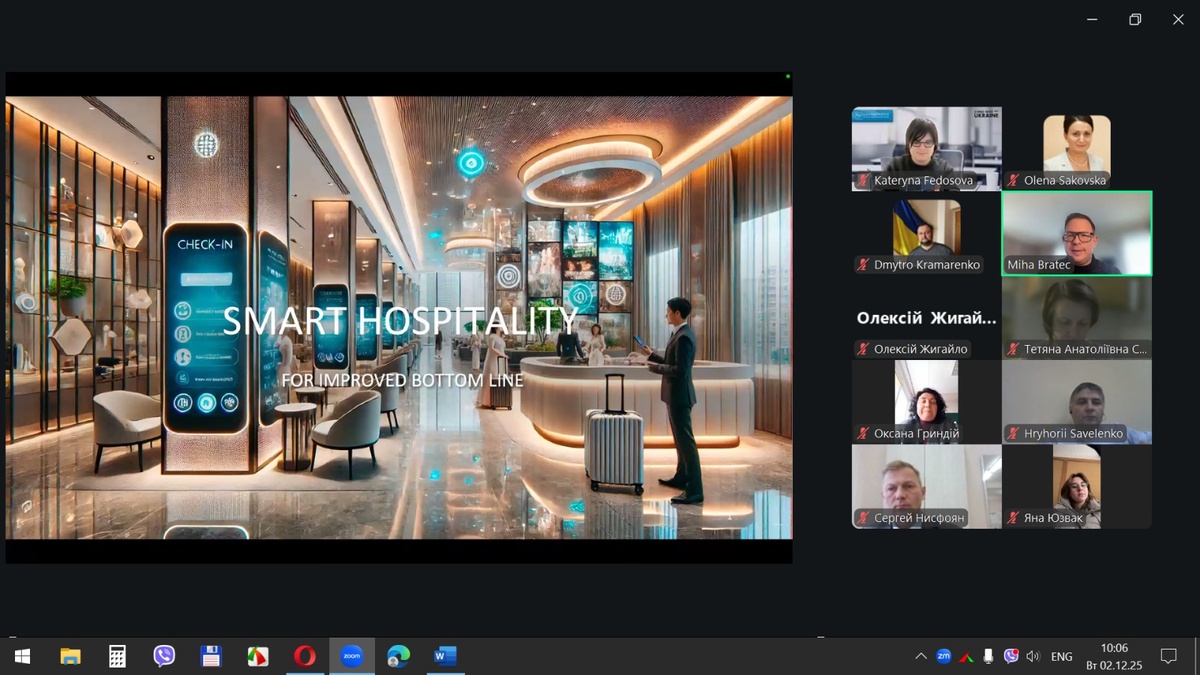Click the muted mic icon beside Olena Sakovska
Screen dimensions: 1200x675
pos(1013,181)
